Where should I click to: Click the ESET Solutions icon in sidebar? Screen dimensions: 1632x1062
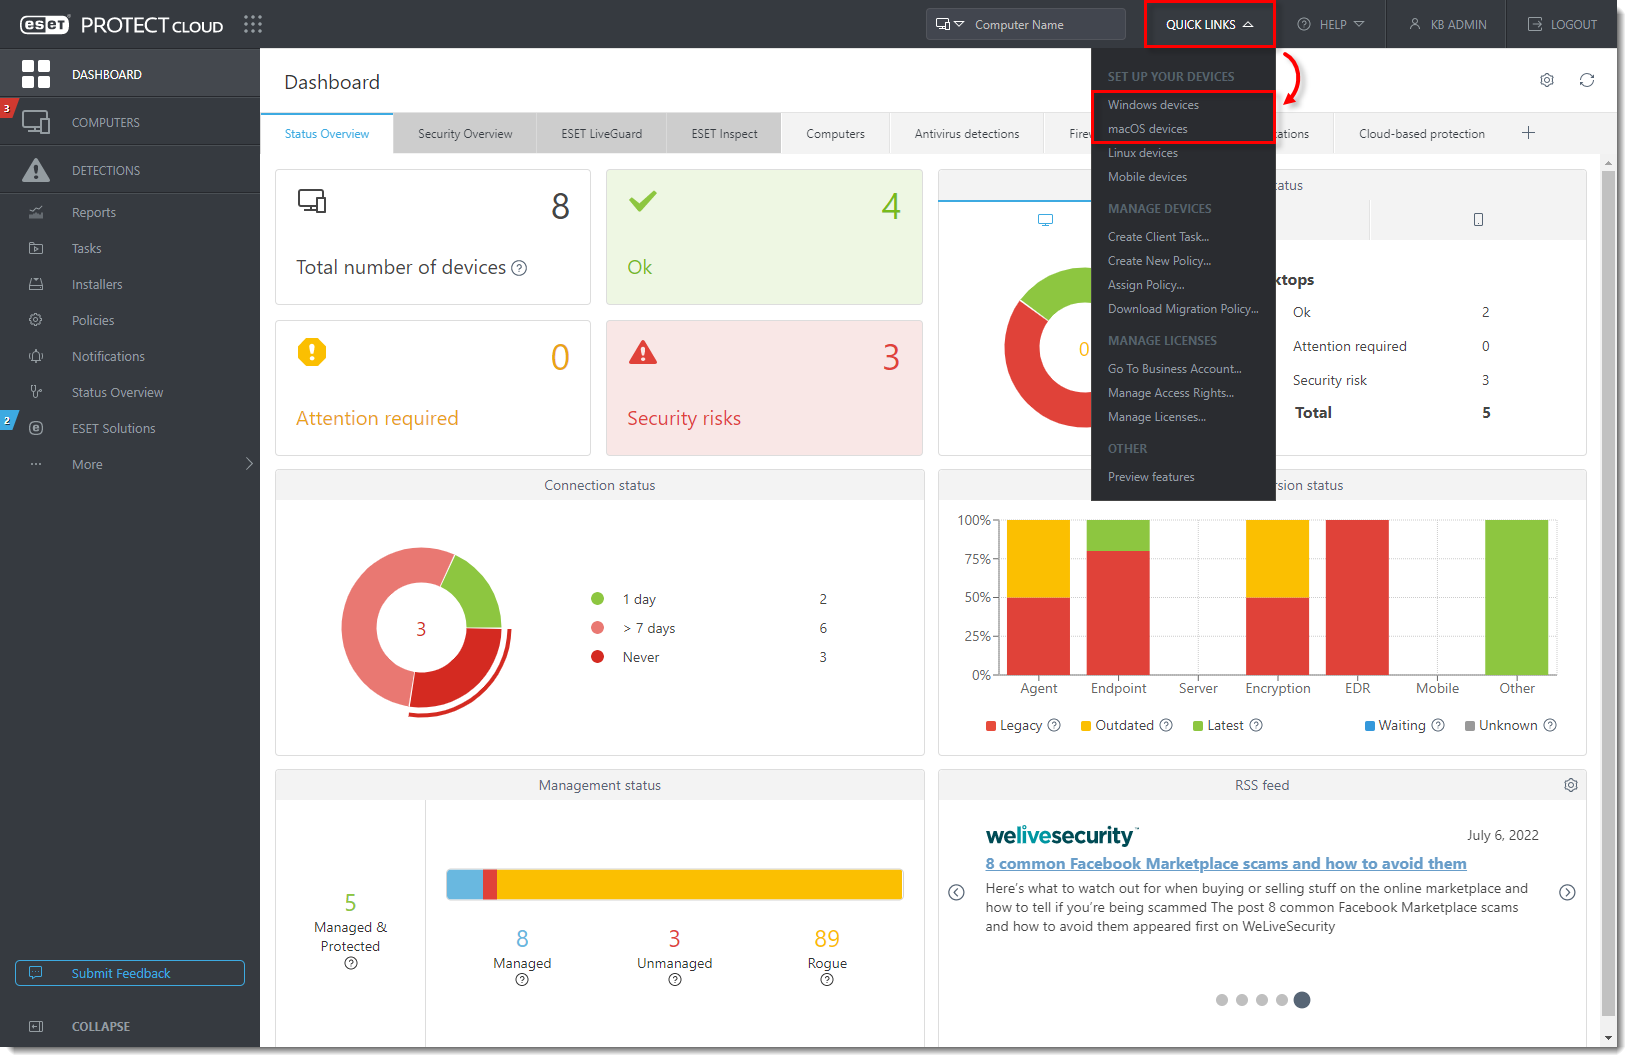click(36, 428)
